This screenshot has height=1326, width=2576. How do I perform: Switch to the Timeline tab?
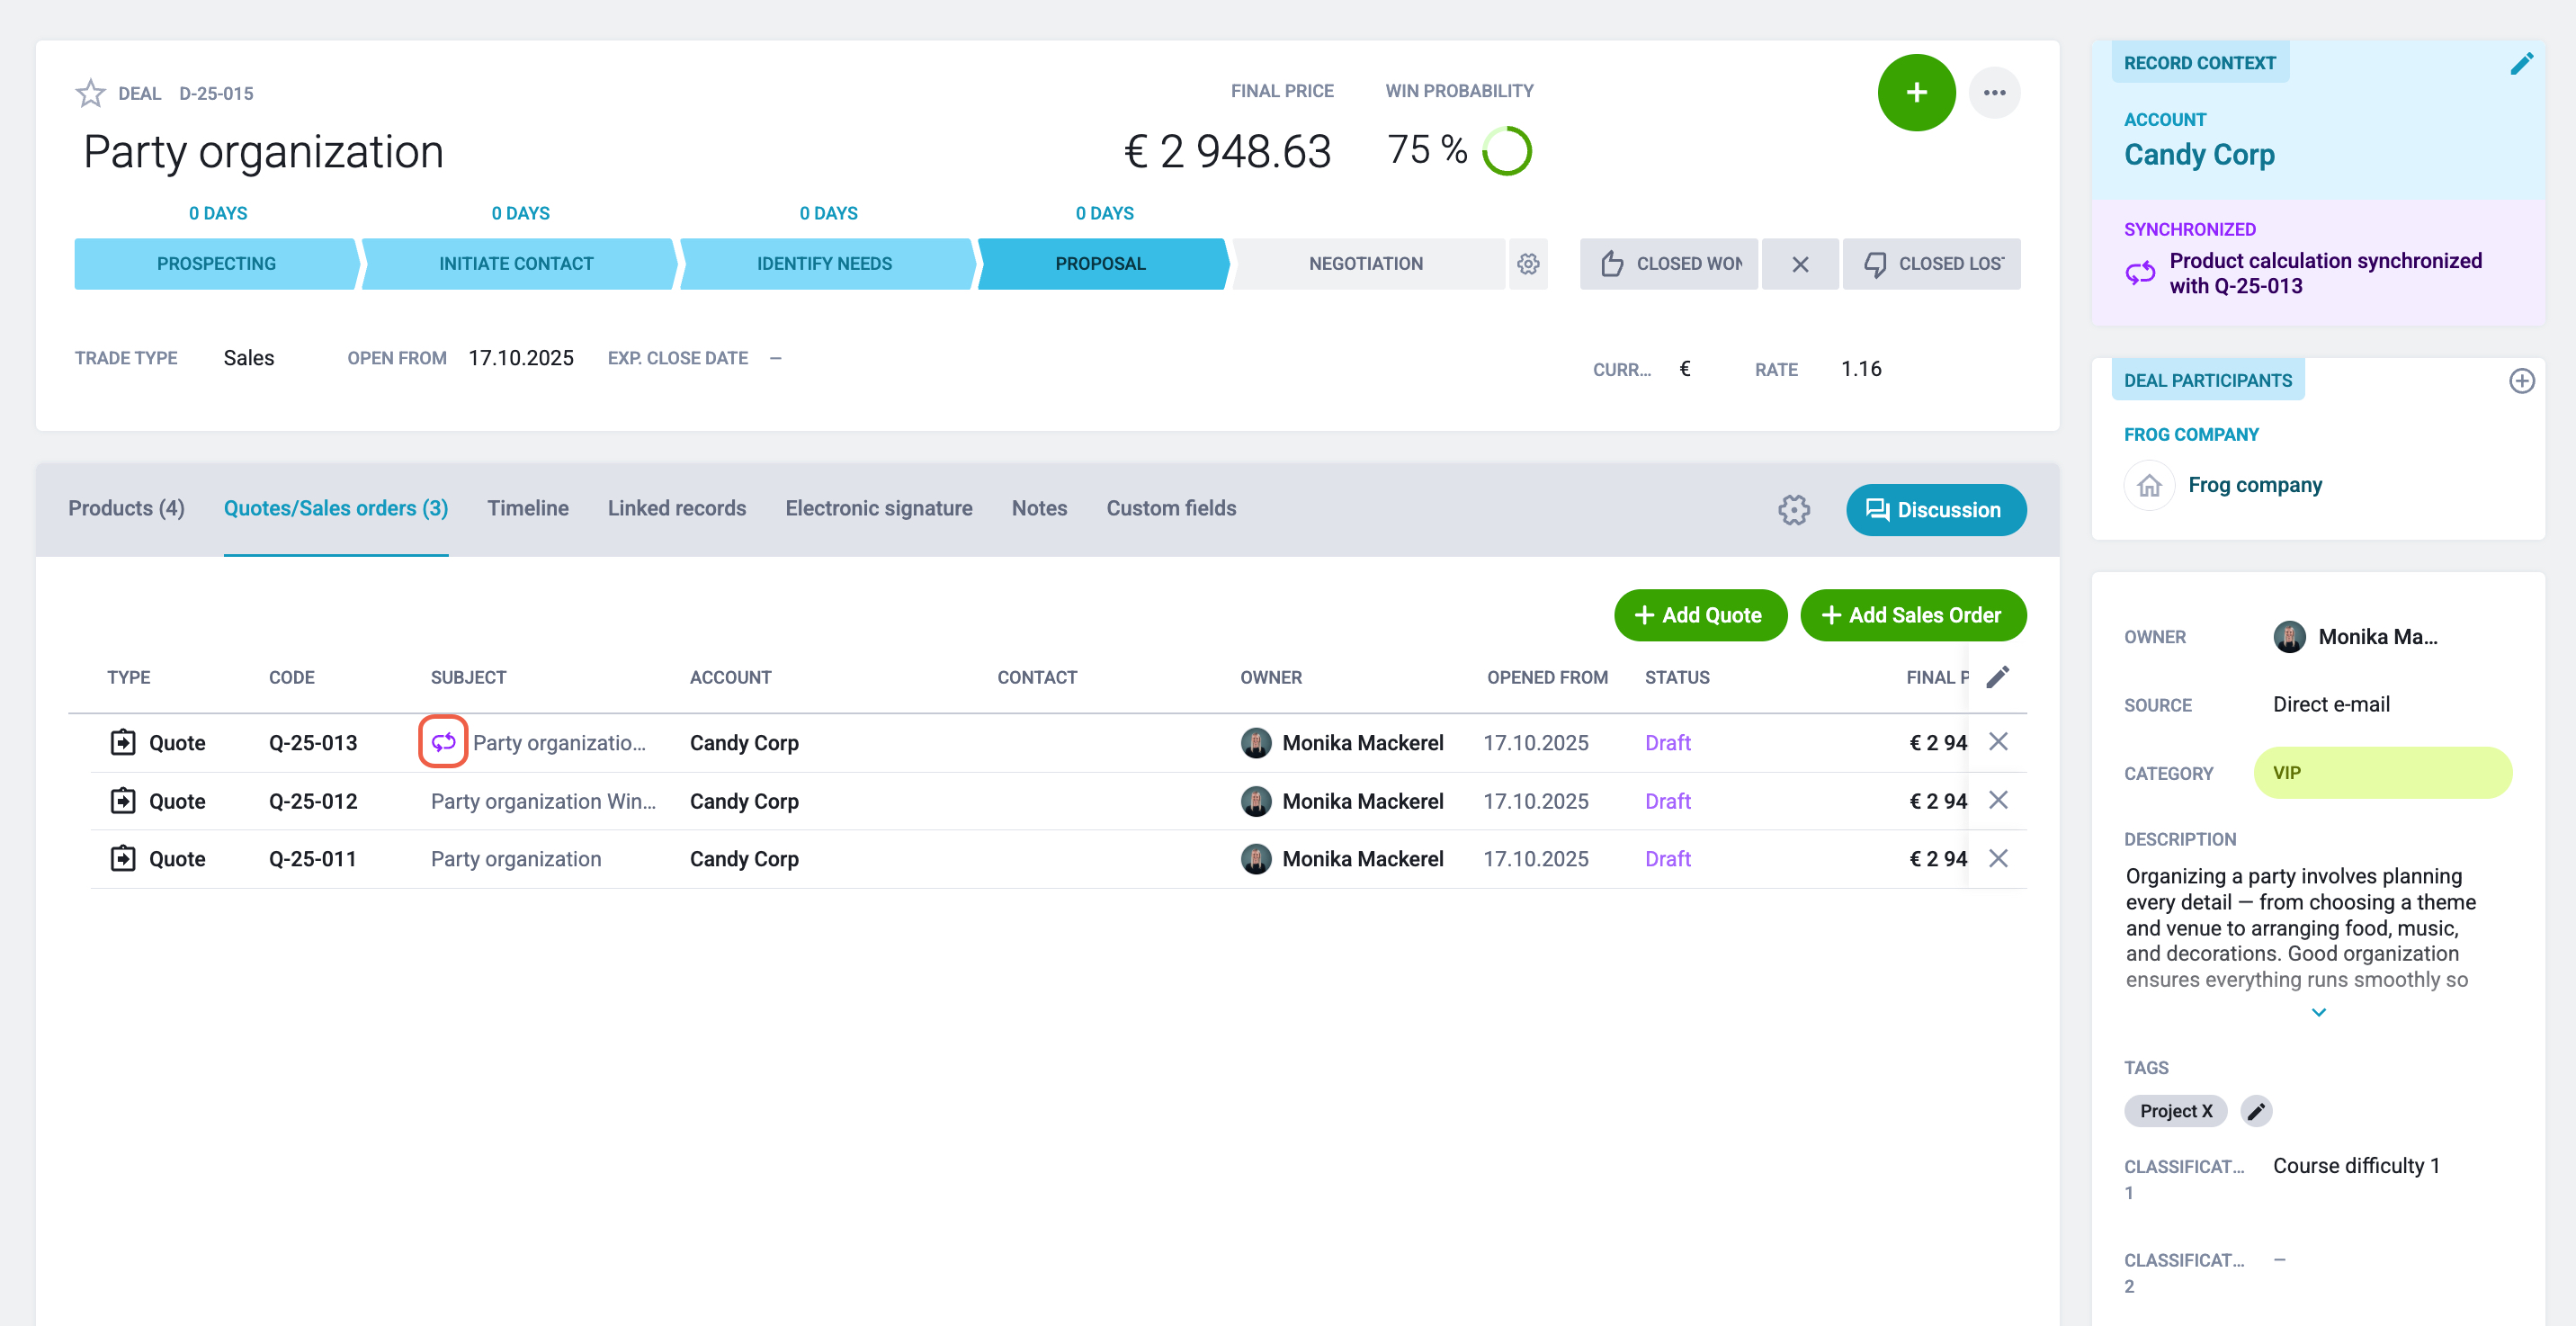pos(528,509)
